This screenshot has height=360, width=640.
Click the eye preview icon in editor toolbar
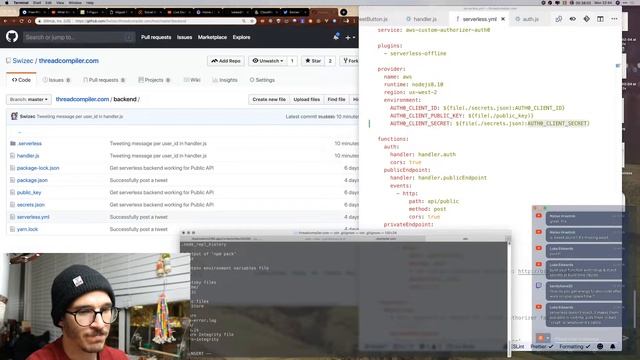click(573, 19)
